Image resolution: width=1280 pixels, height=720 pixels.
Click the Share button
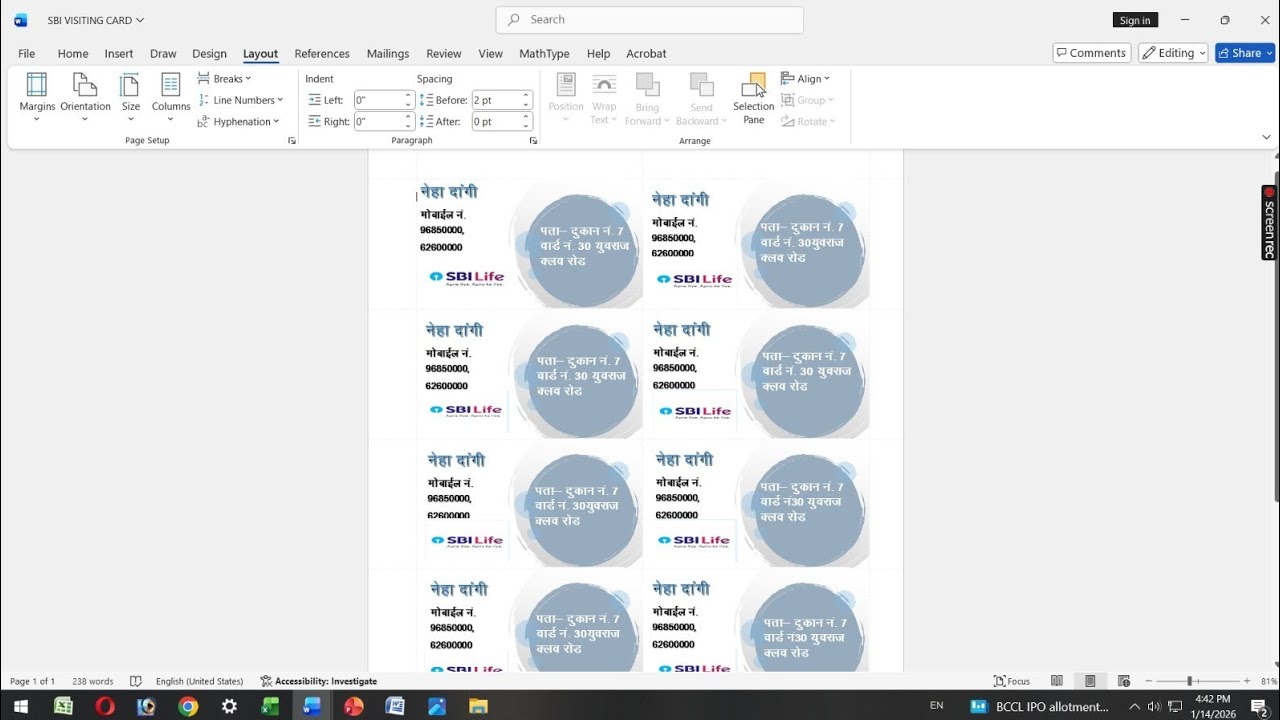1245,53
